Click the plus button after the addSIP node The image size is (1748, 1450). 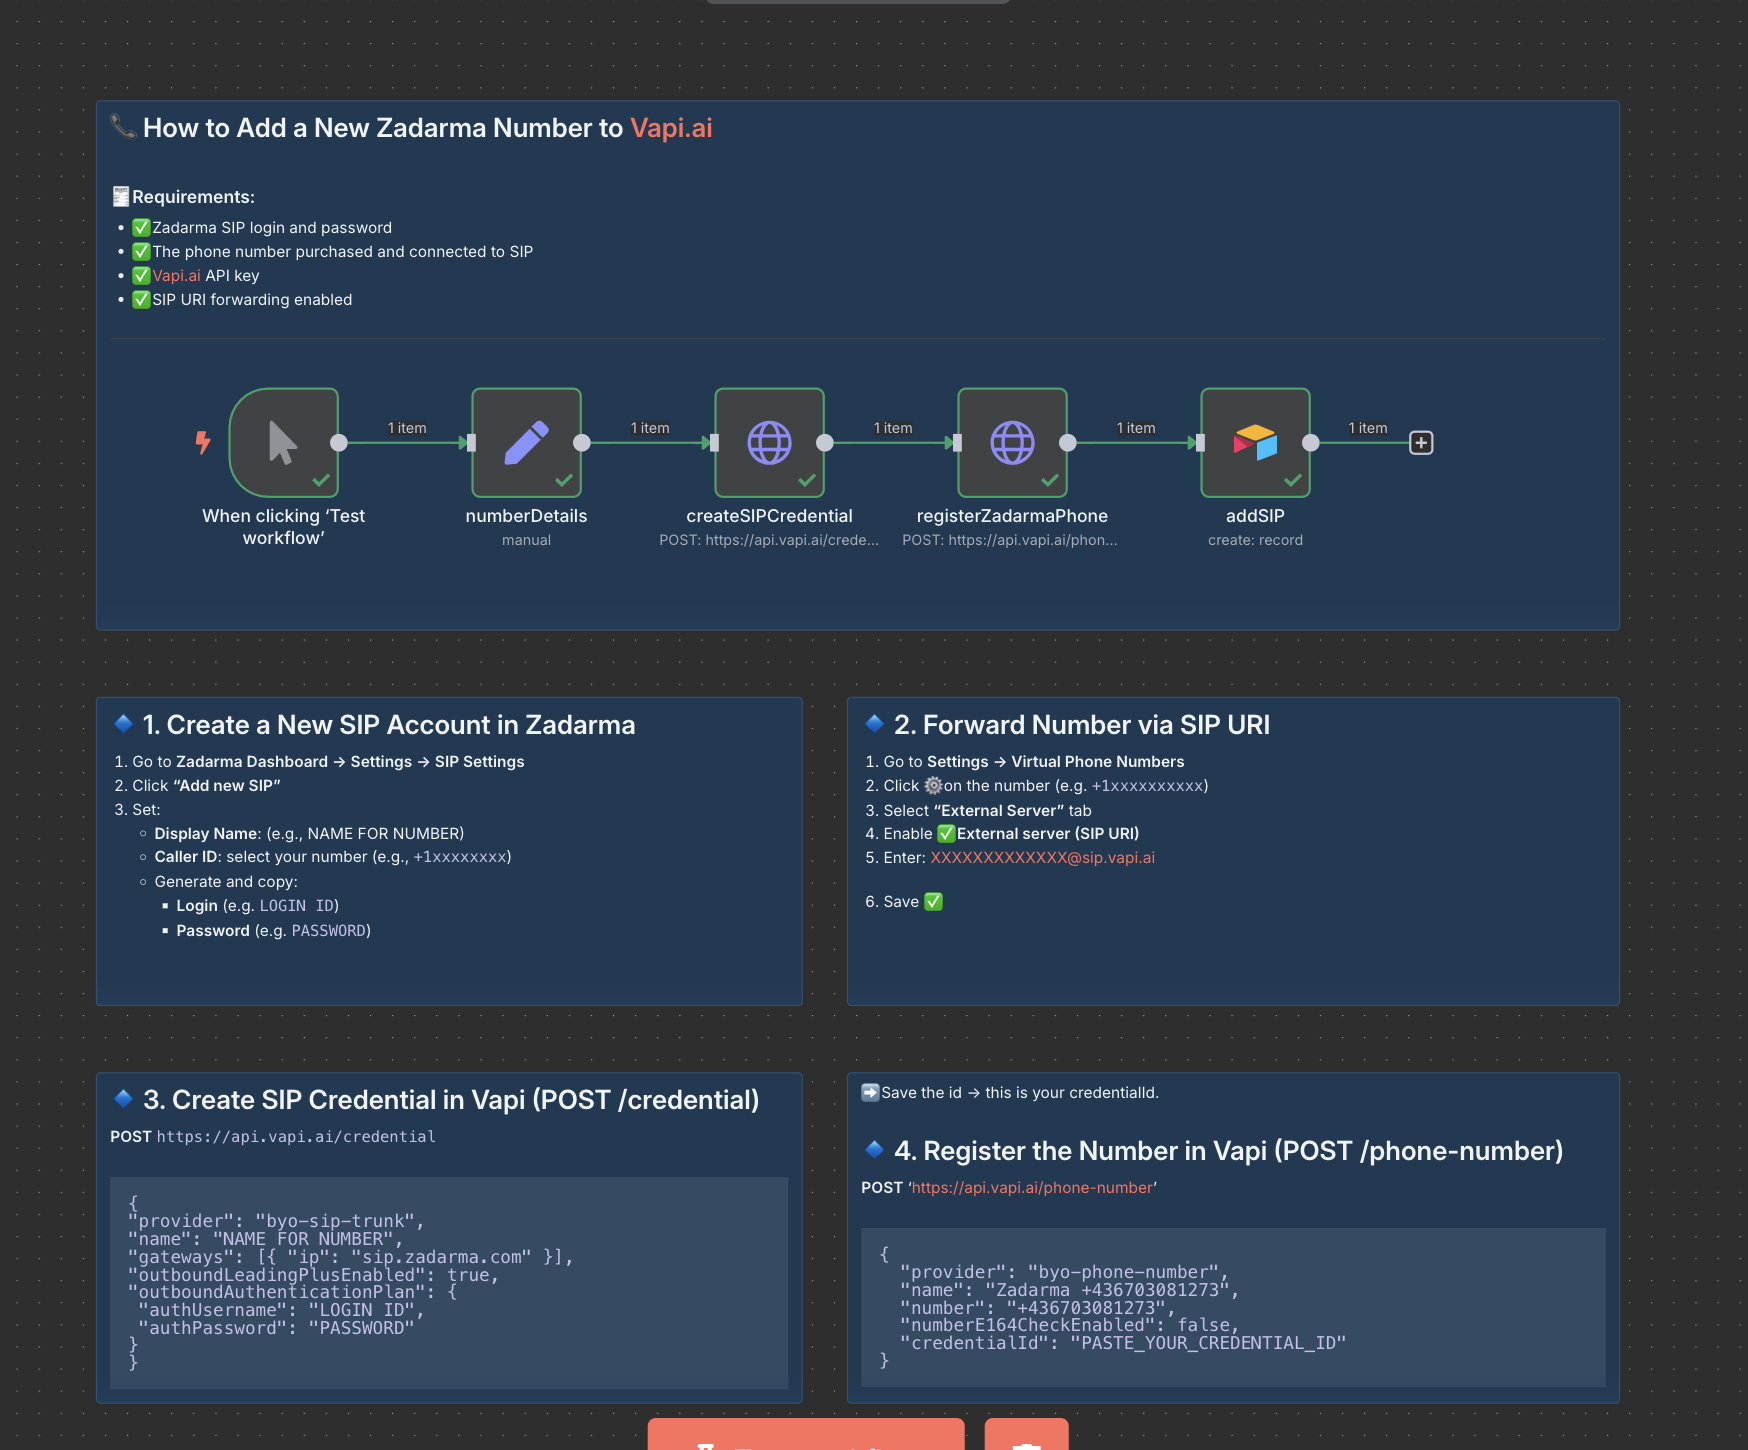click(x=1421, y=442)
